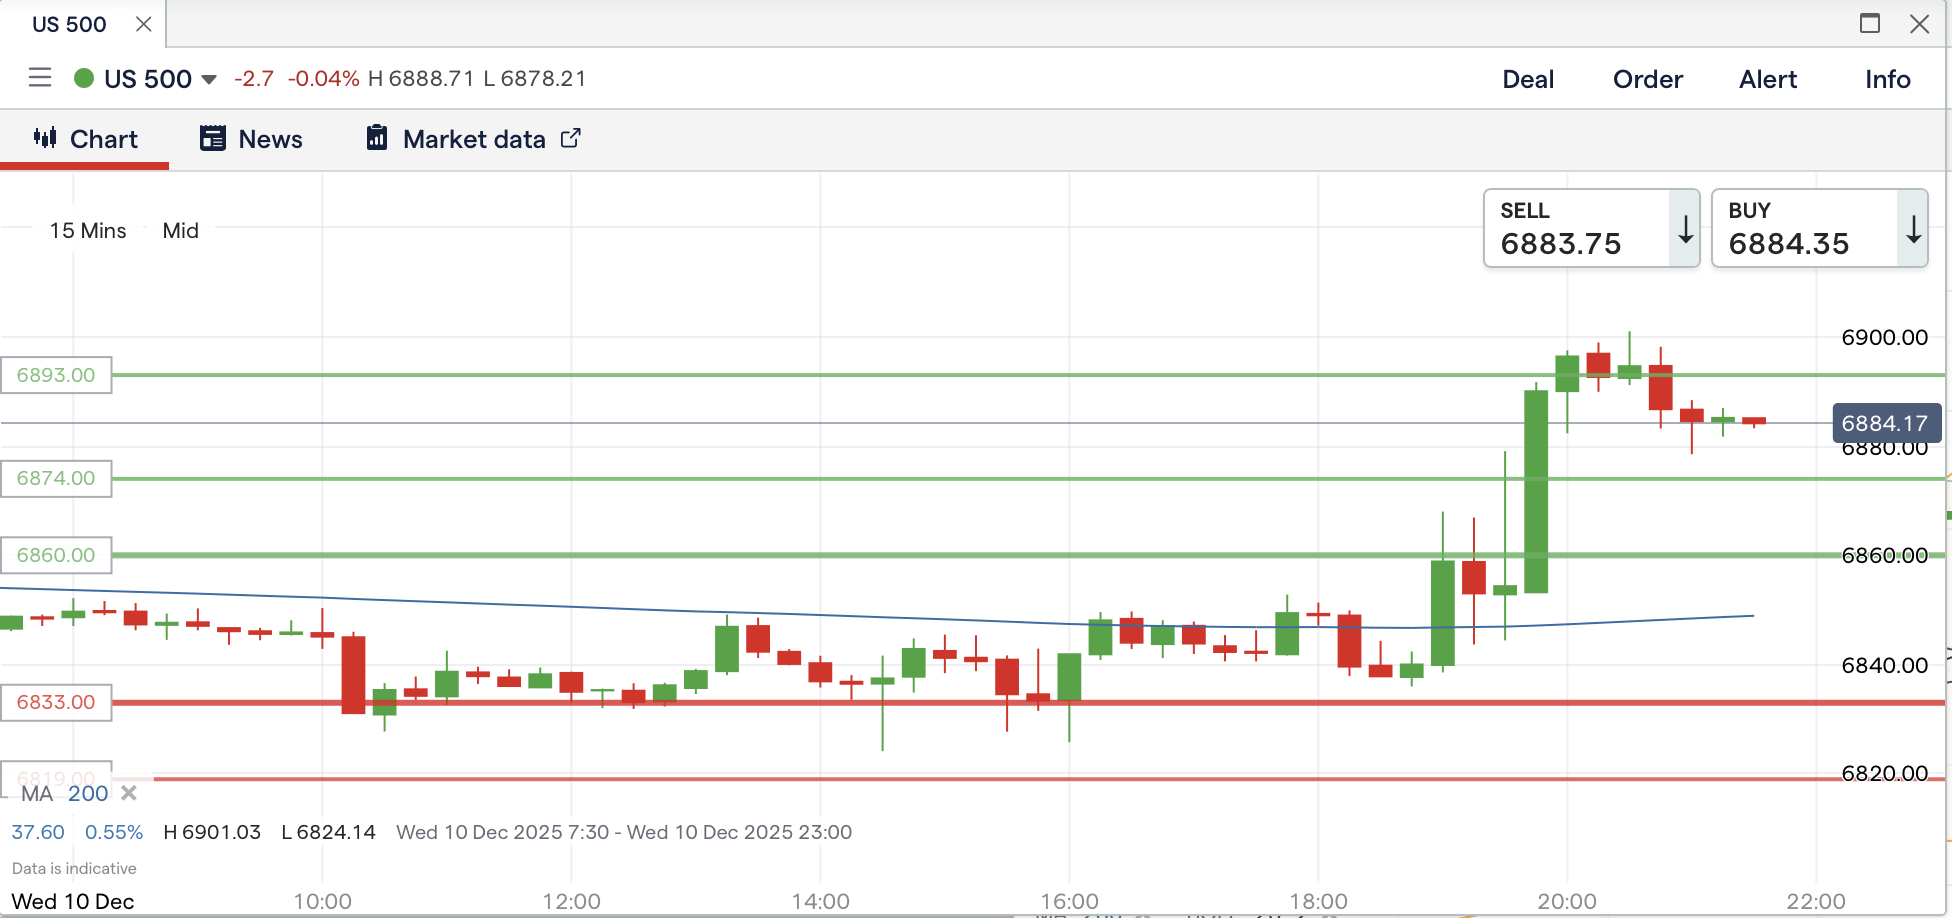The height and width of the screenshot is (918, 1952).
Task: Close the US 500 tab
Action: click(144, 24)
